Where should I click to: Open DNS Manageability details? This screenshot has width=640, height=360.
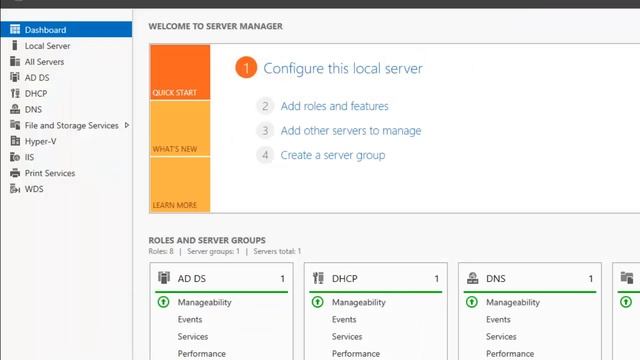(513, 302)
